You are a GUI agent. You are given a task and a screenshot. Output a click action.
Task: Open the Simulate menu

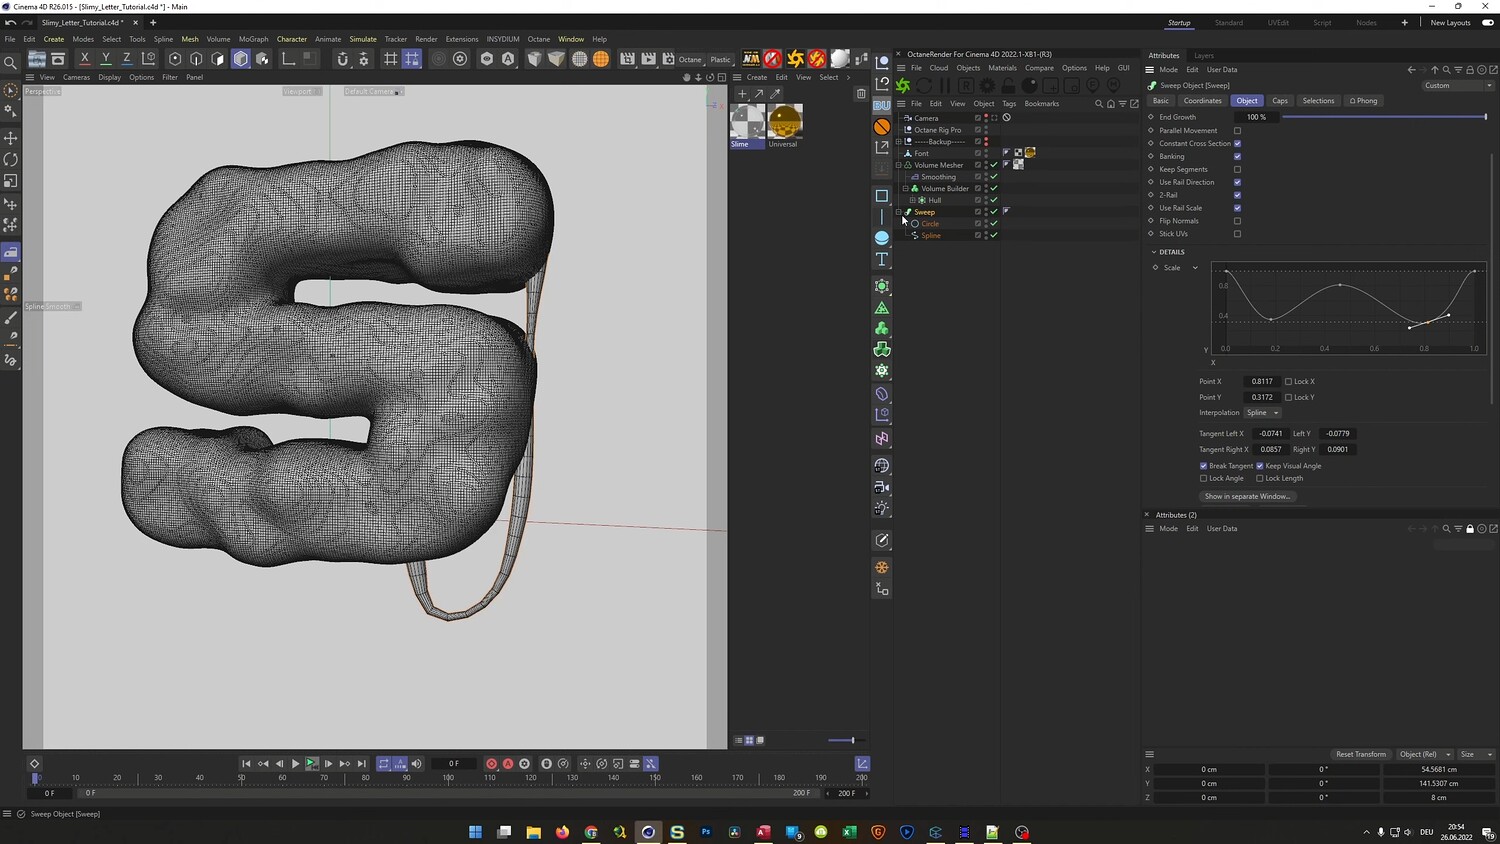point(363,39)
